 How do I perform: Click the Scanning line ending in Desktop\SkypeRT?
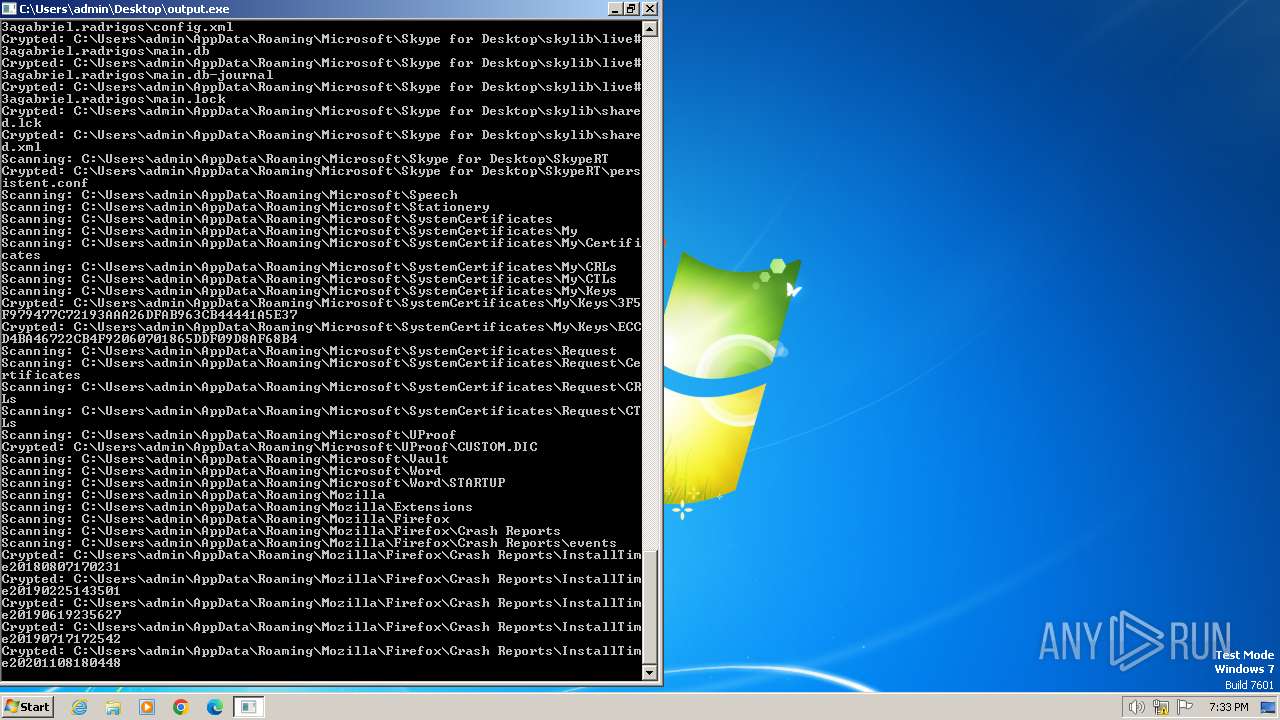tap(305, 159)
